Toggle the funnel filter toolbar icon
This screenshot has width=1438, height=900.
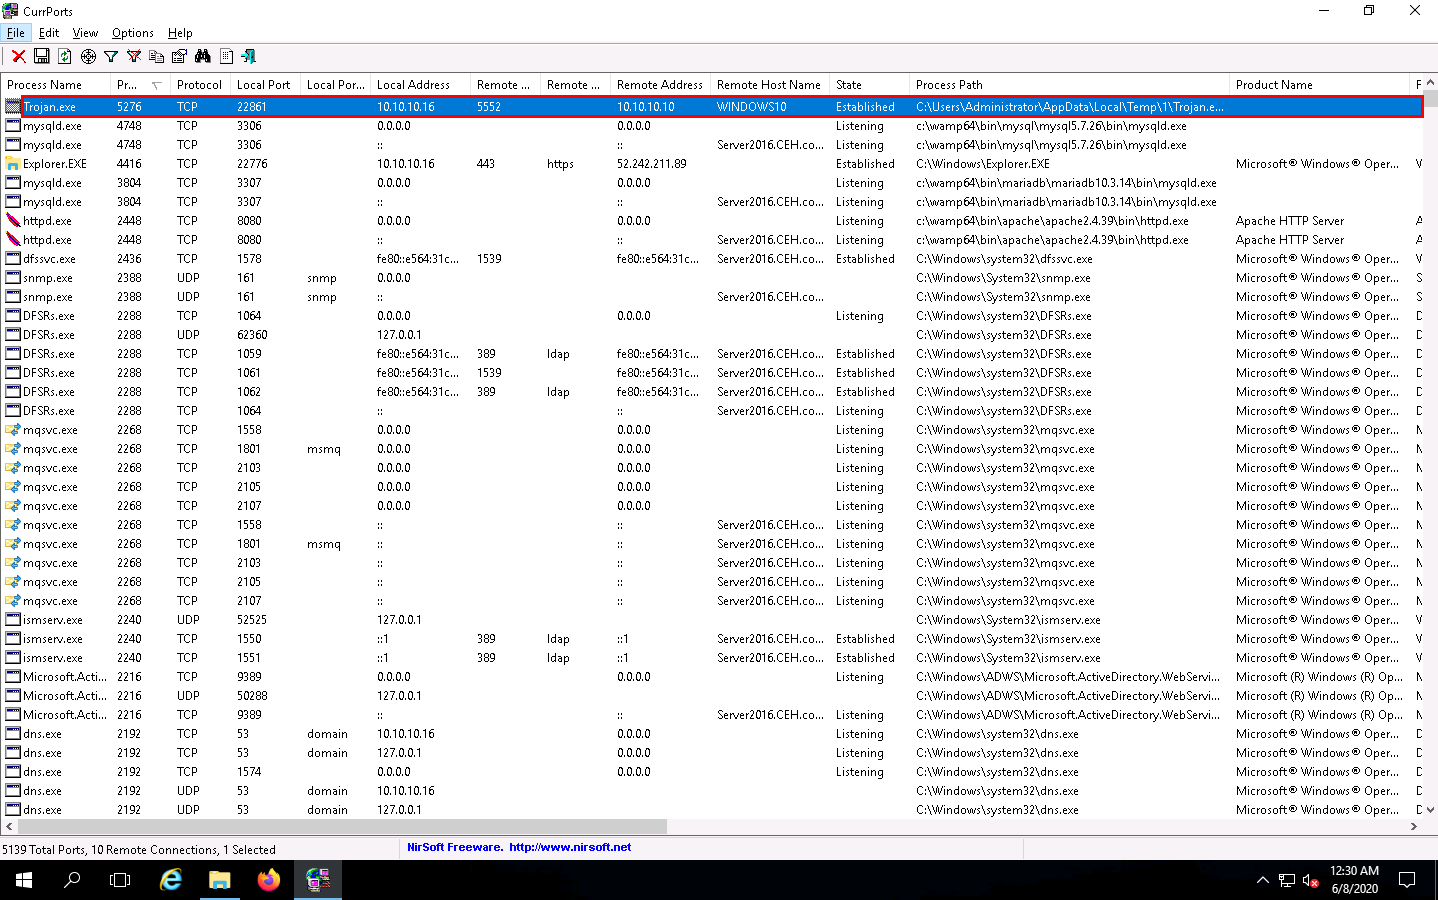pyautogui.click(x=111, y=57)
